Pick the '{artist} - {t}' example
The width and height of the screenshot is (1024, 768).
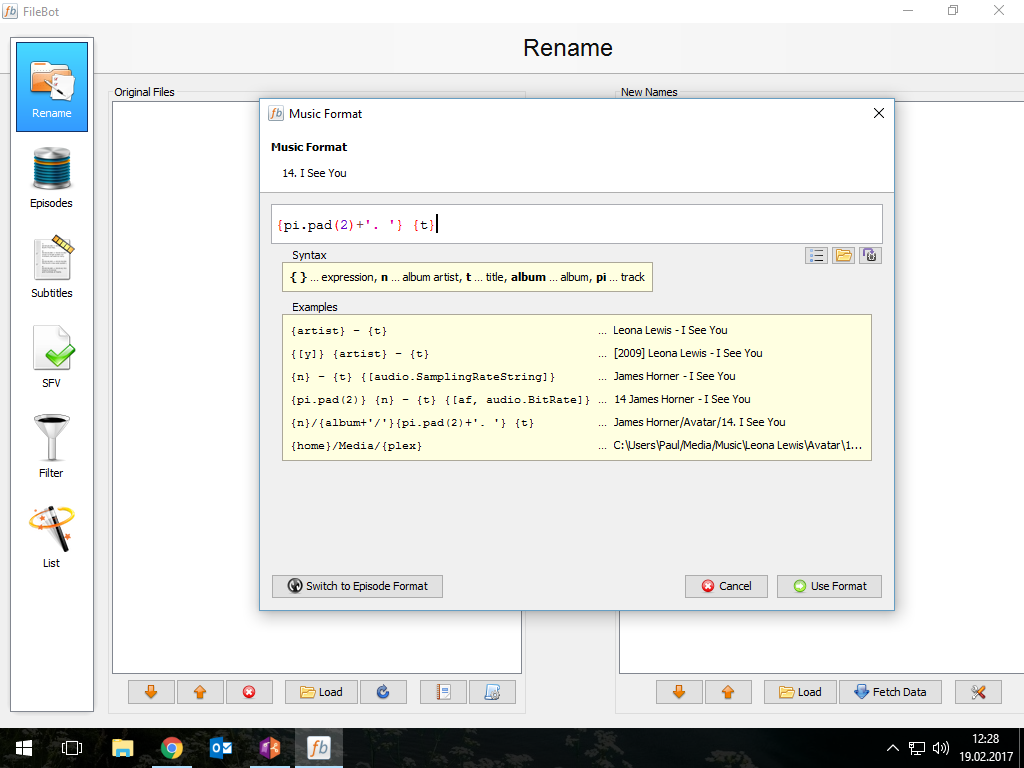tap(339, 331)
